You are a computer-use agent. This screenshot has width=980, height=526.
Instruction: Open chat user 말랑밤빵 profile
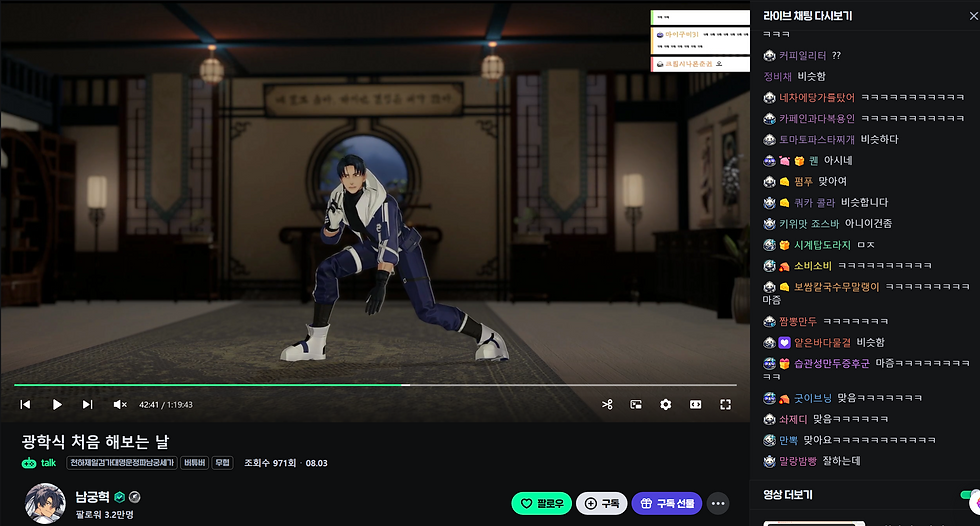(x=798, y=461)
